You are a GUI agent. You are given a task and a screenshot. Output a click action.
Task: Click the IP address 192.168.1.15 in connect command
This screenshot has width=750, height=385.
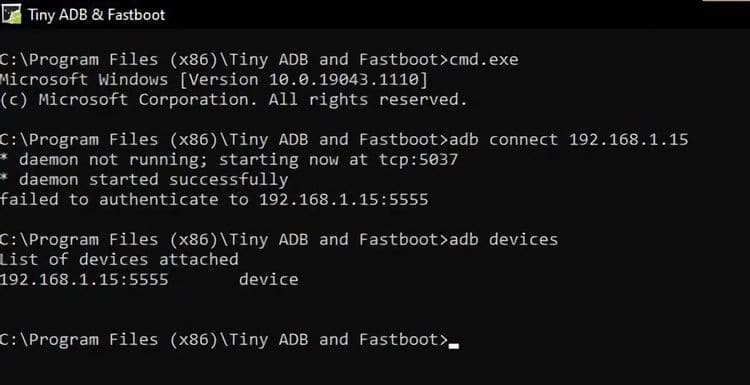628,140
